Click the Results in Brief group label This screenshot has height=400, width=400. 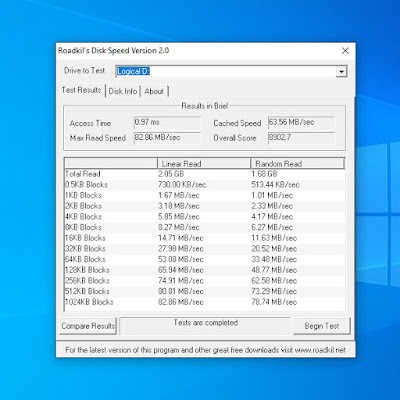click(205, 106)
